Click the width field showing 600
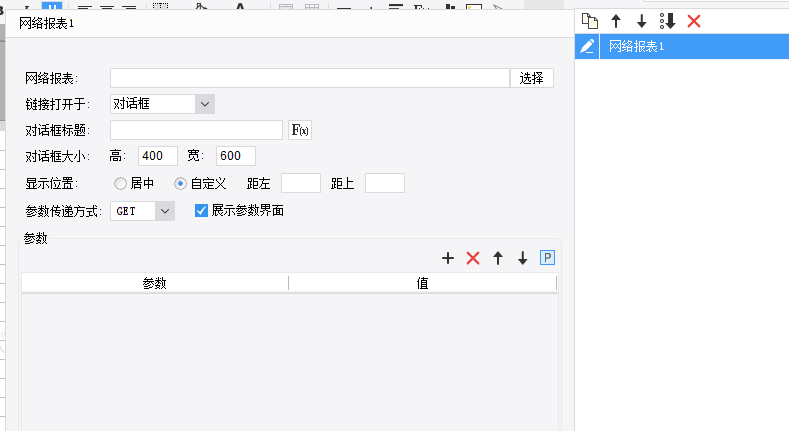Screen dimensions: 789x431 (x=236, y=156)
